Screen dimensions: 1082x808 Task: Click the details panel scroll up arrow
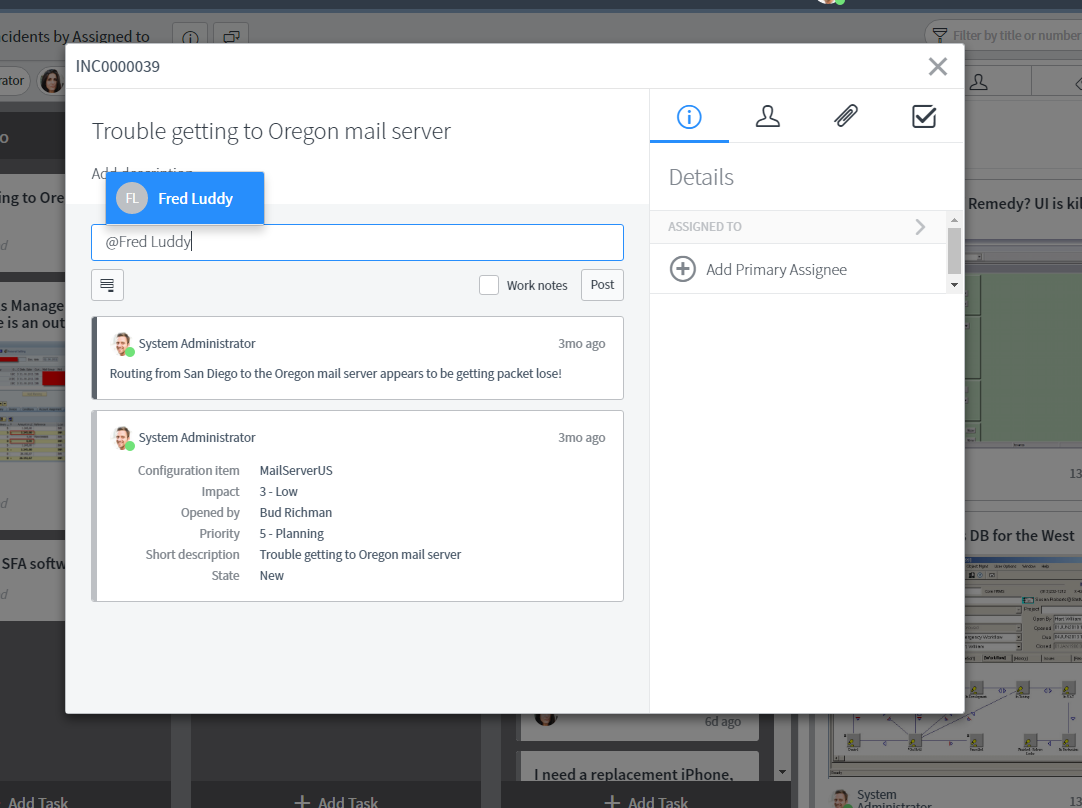(954, 220)
